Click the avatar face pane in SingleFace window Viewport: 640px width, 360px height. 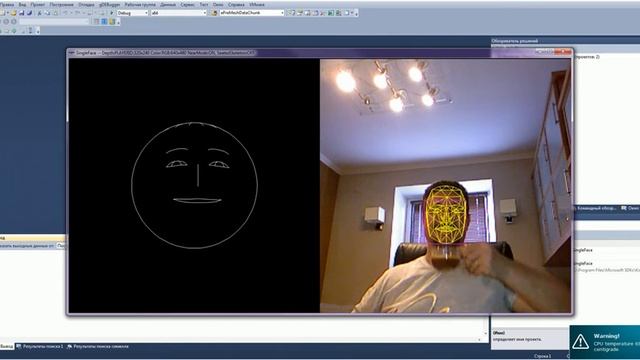[x=194, y=186]
